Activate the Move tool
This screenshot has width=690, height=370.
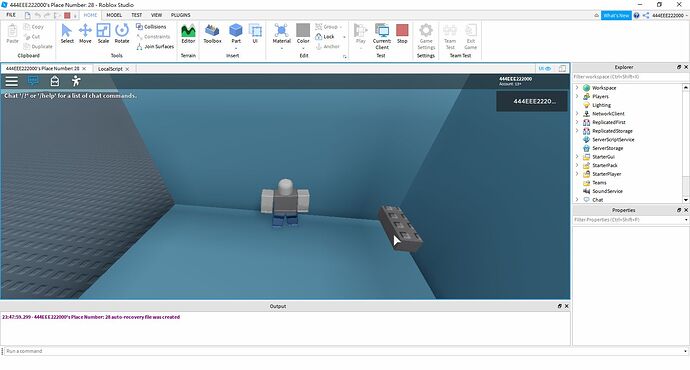click(85, 33)
